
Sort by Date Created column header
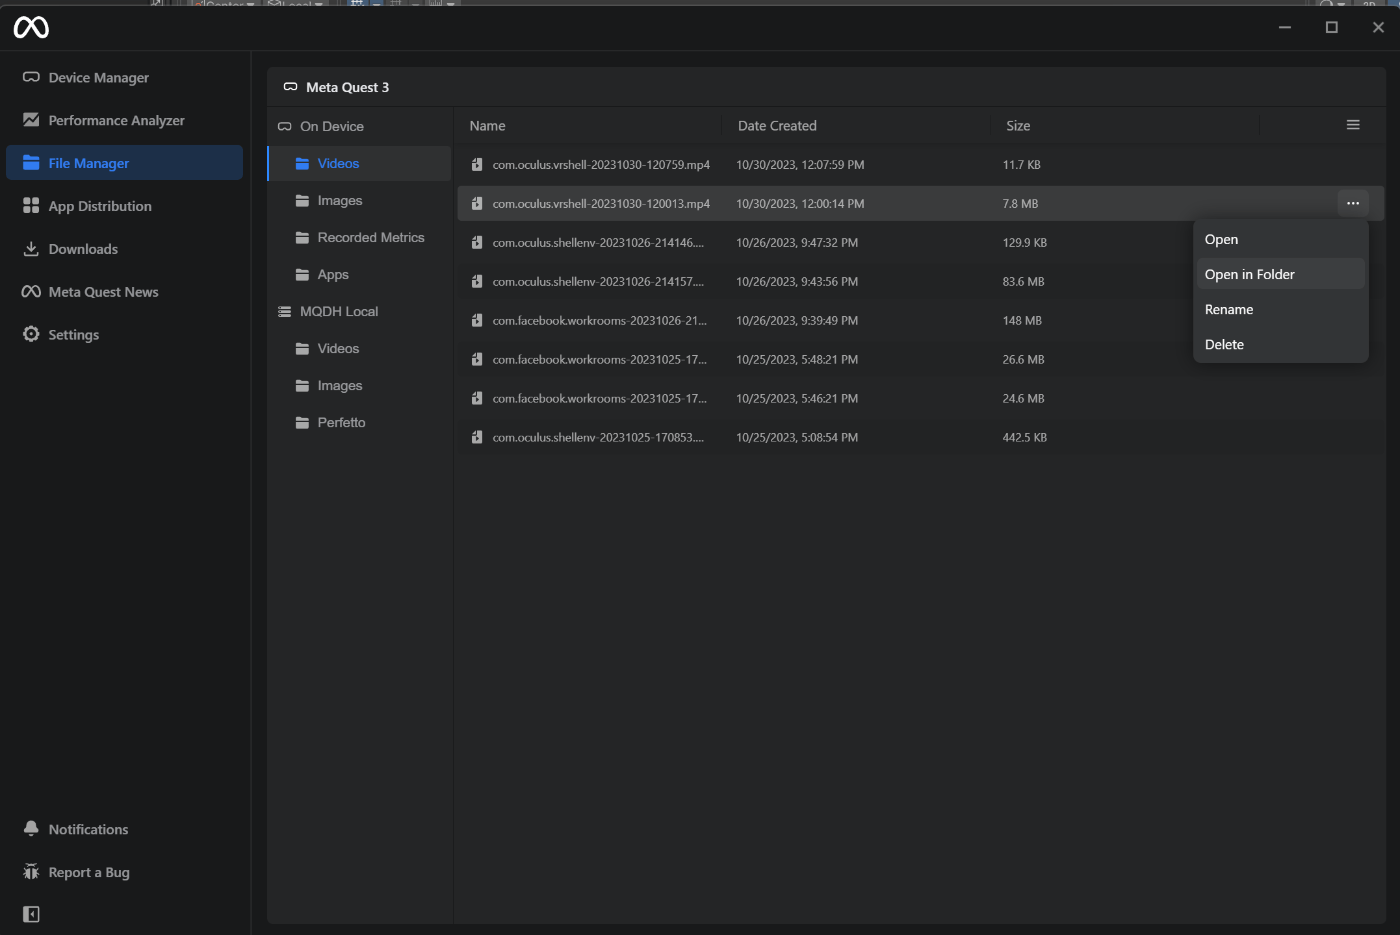[777, 126]
